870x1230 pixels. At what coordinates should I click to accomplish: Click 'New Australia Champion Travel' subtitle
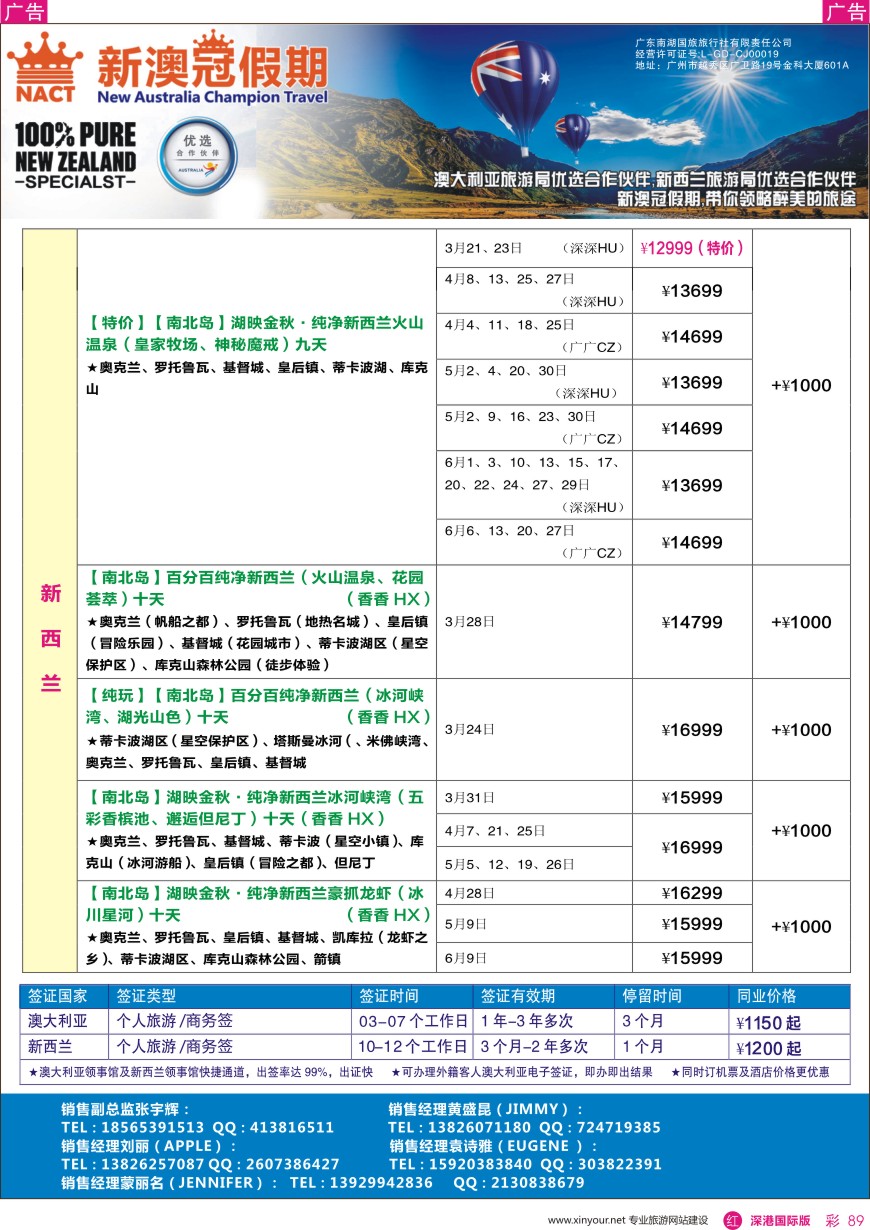212,98
